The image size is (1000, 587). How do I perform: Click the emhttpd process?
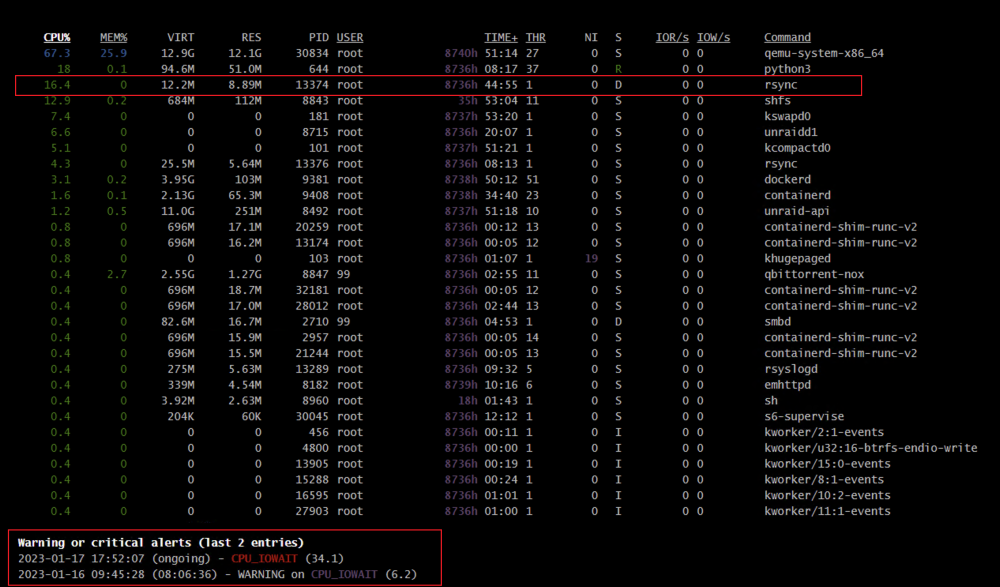788,385
